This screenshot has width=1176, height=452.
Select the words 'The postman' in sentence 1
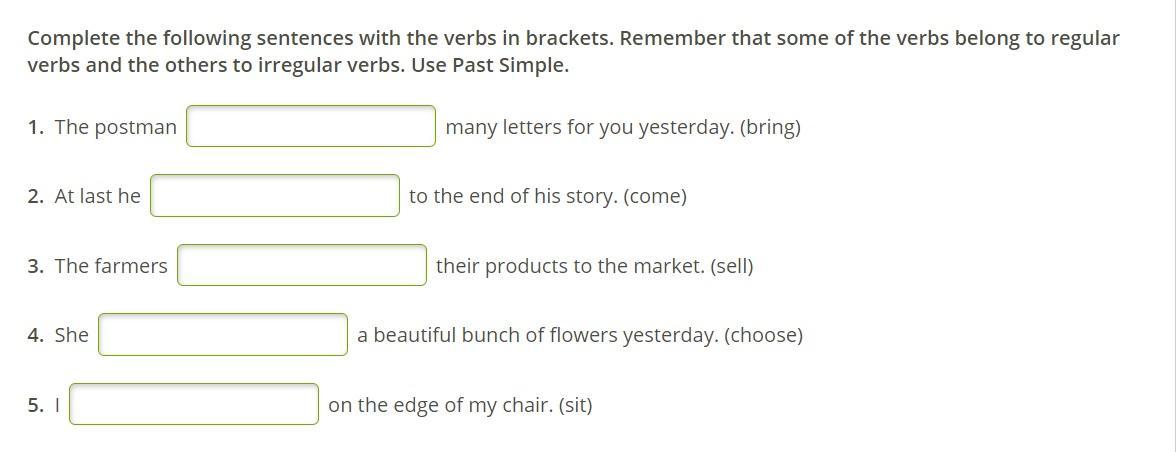click(x=116, y=127)
